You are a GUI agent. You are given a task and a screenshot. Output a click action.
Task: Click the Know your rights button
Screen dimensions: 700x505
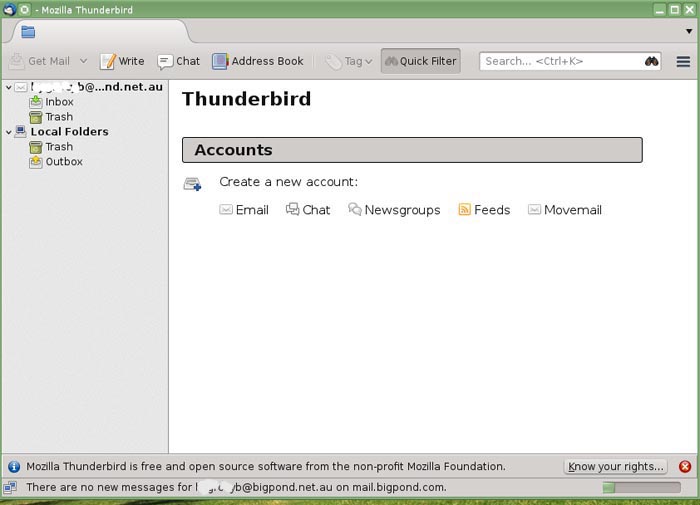tap(615, 466)
